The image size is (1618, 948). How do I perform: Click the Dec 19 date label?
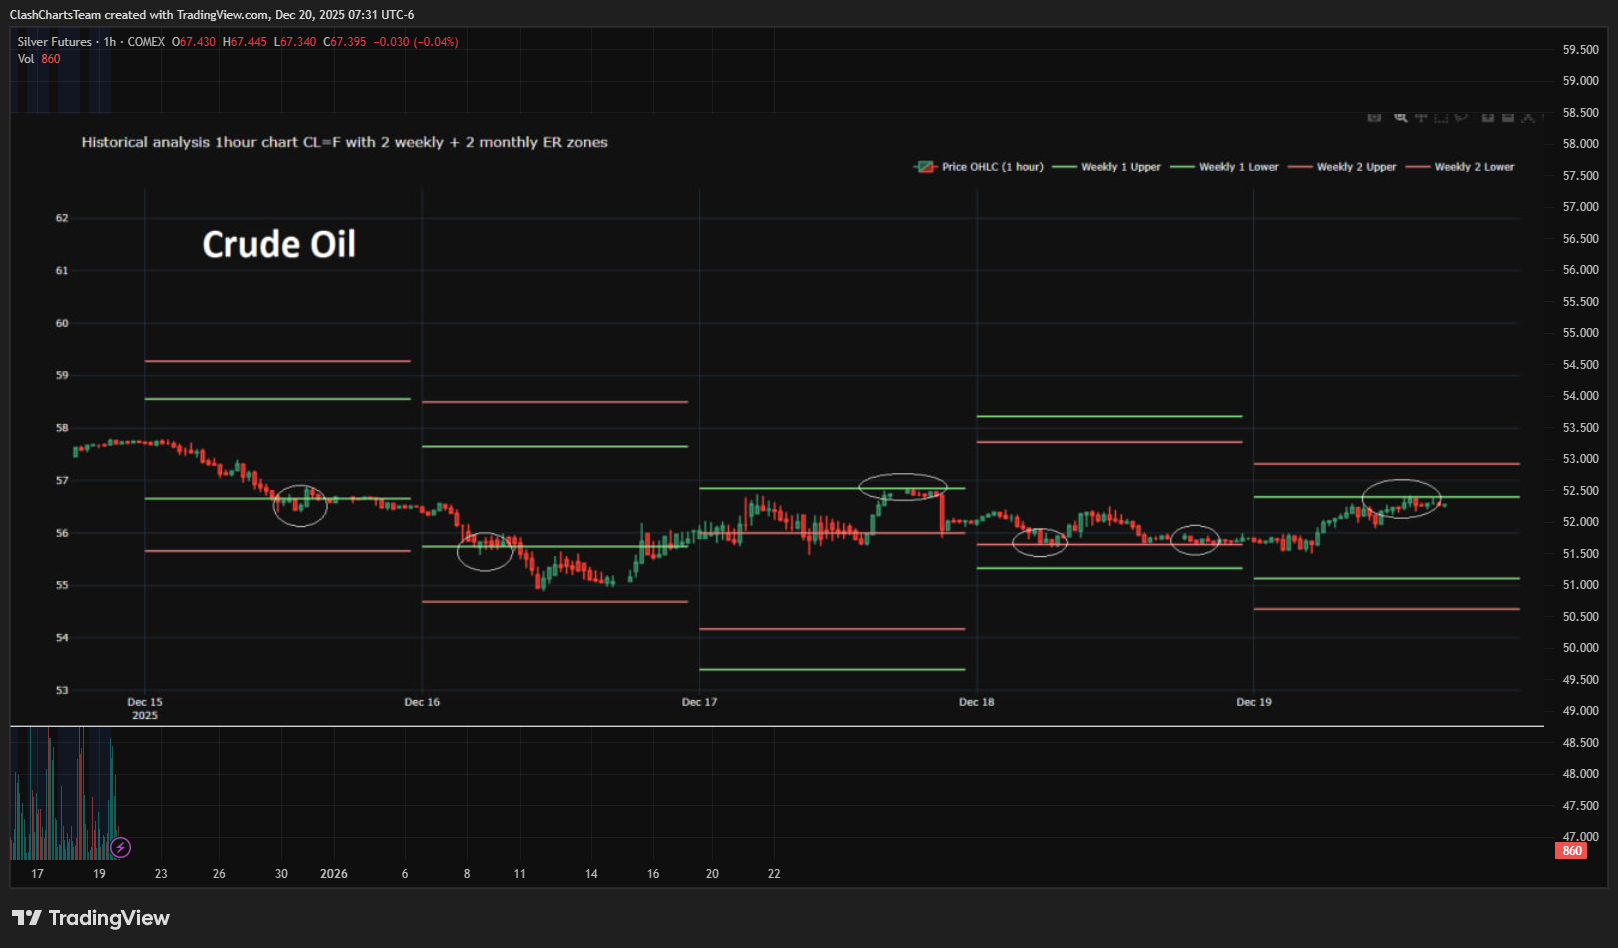[1254, 702]
